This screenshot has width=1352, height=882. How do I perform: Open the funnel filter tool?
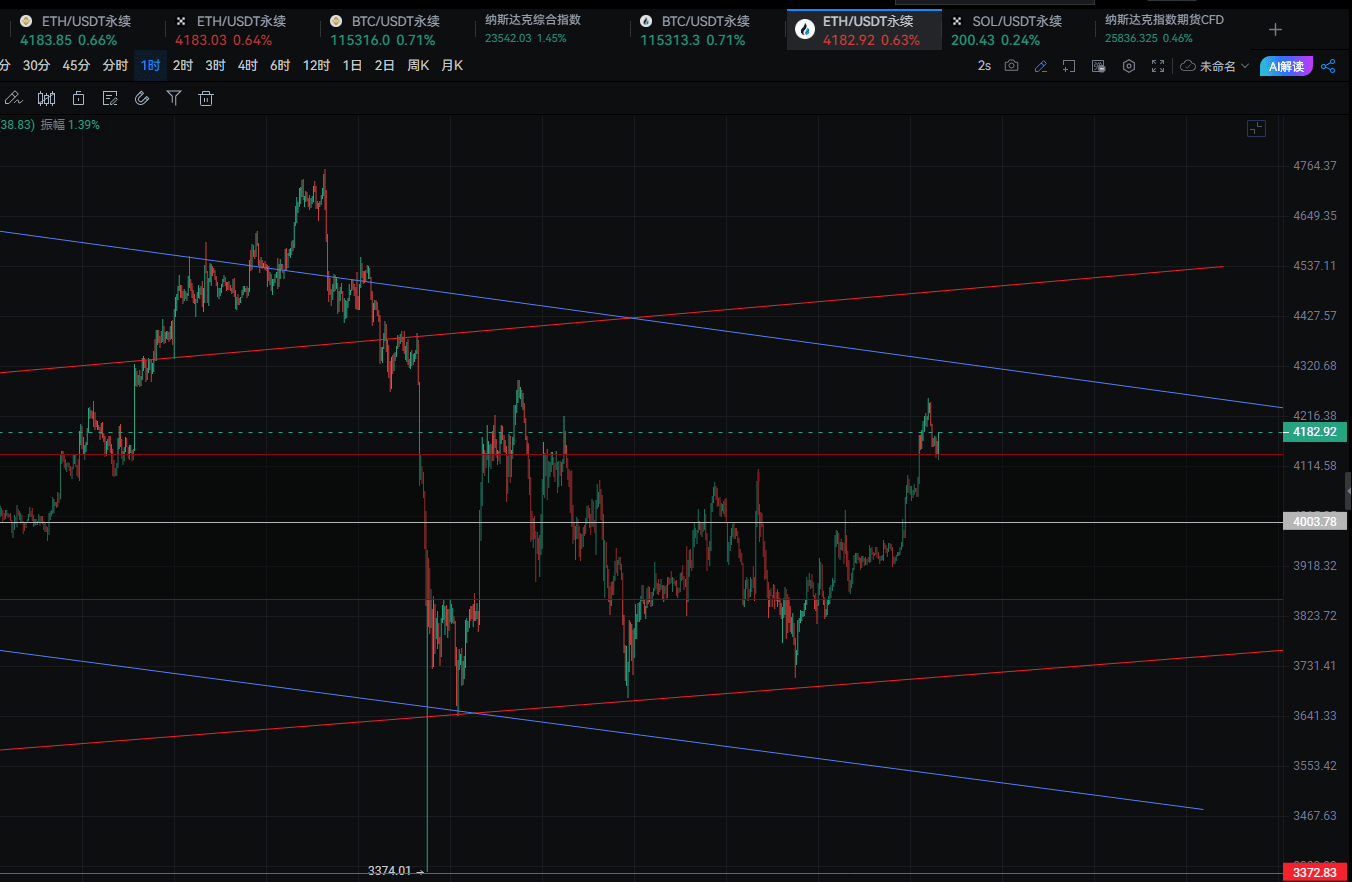click(174, 98)
